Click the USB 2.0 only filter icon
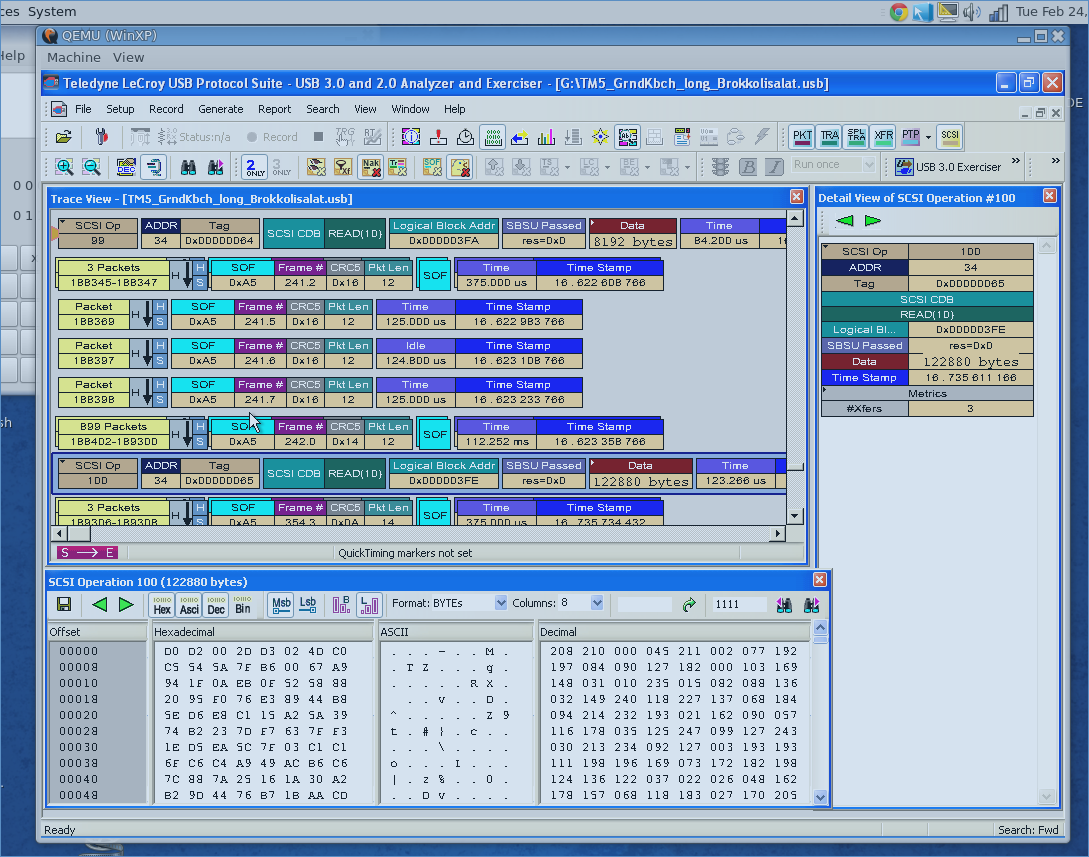 pos(255,167)
